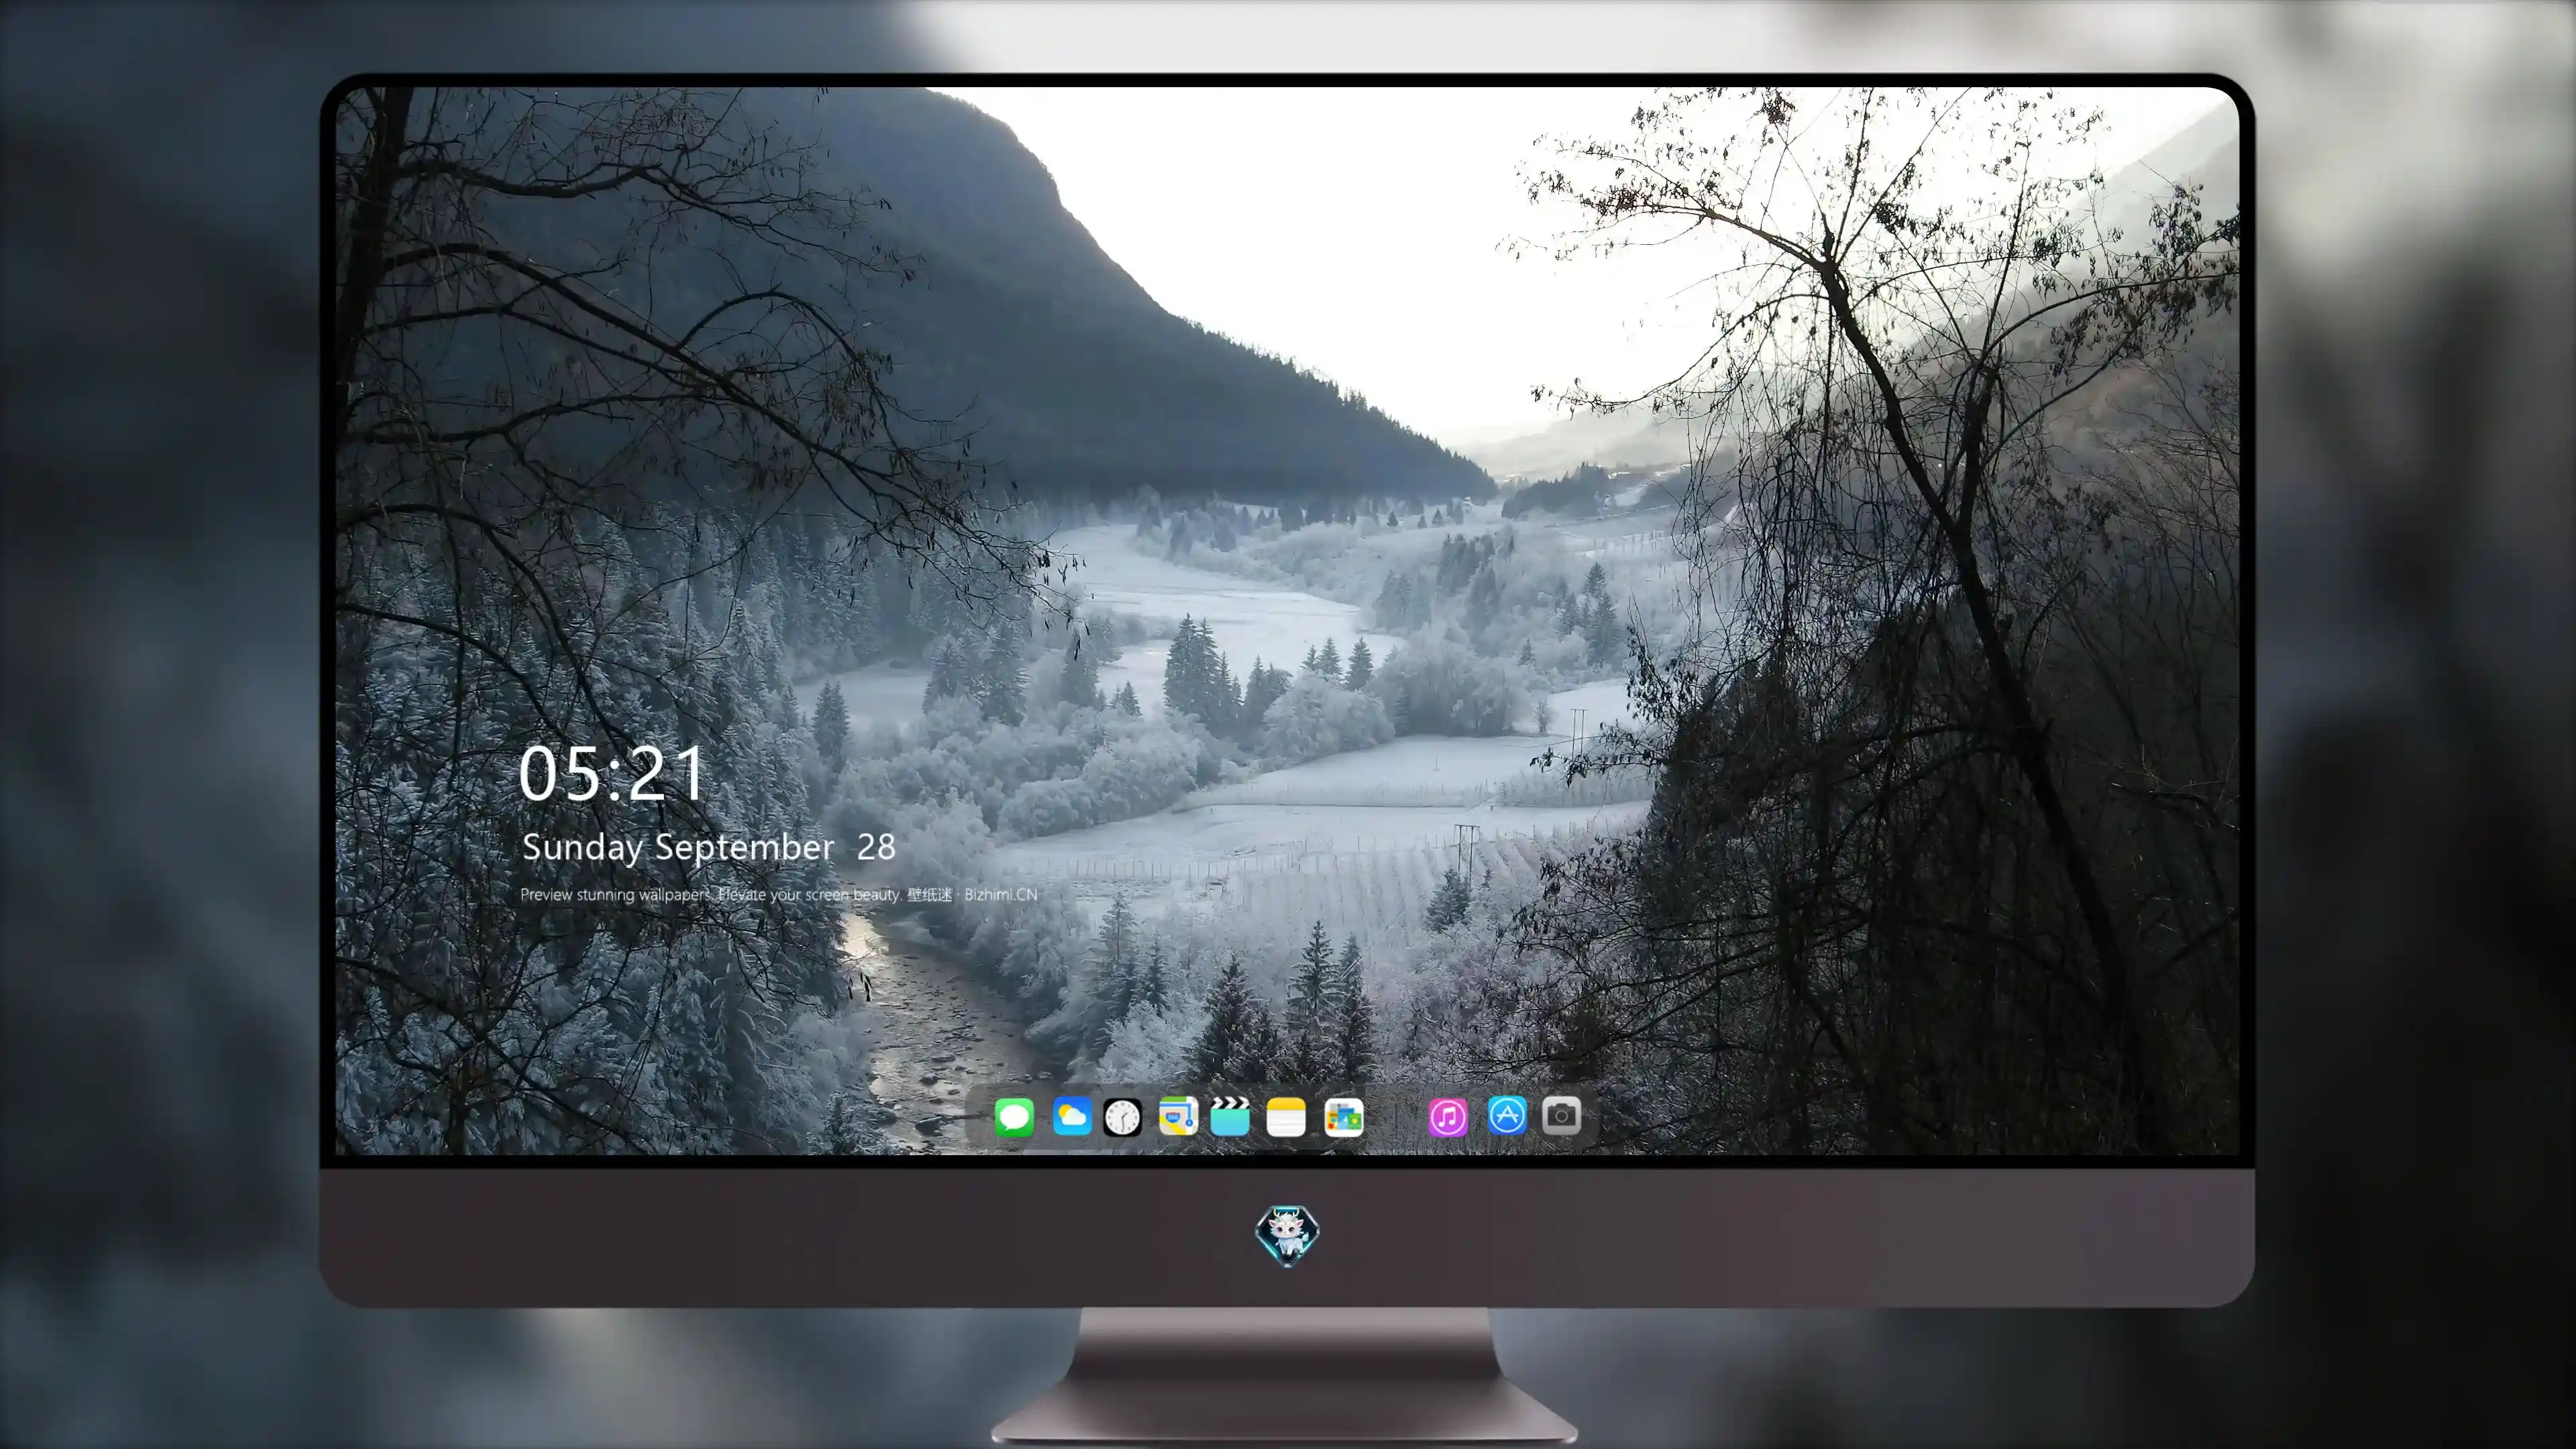
Task: Click the 'Bizhimi.CN' text in the tagline
Action: pos(1000,894)
